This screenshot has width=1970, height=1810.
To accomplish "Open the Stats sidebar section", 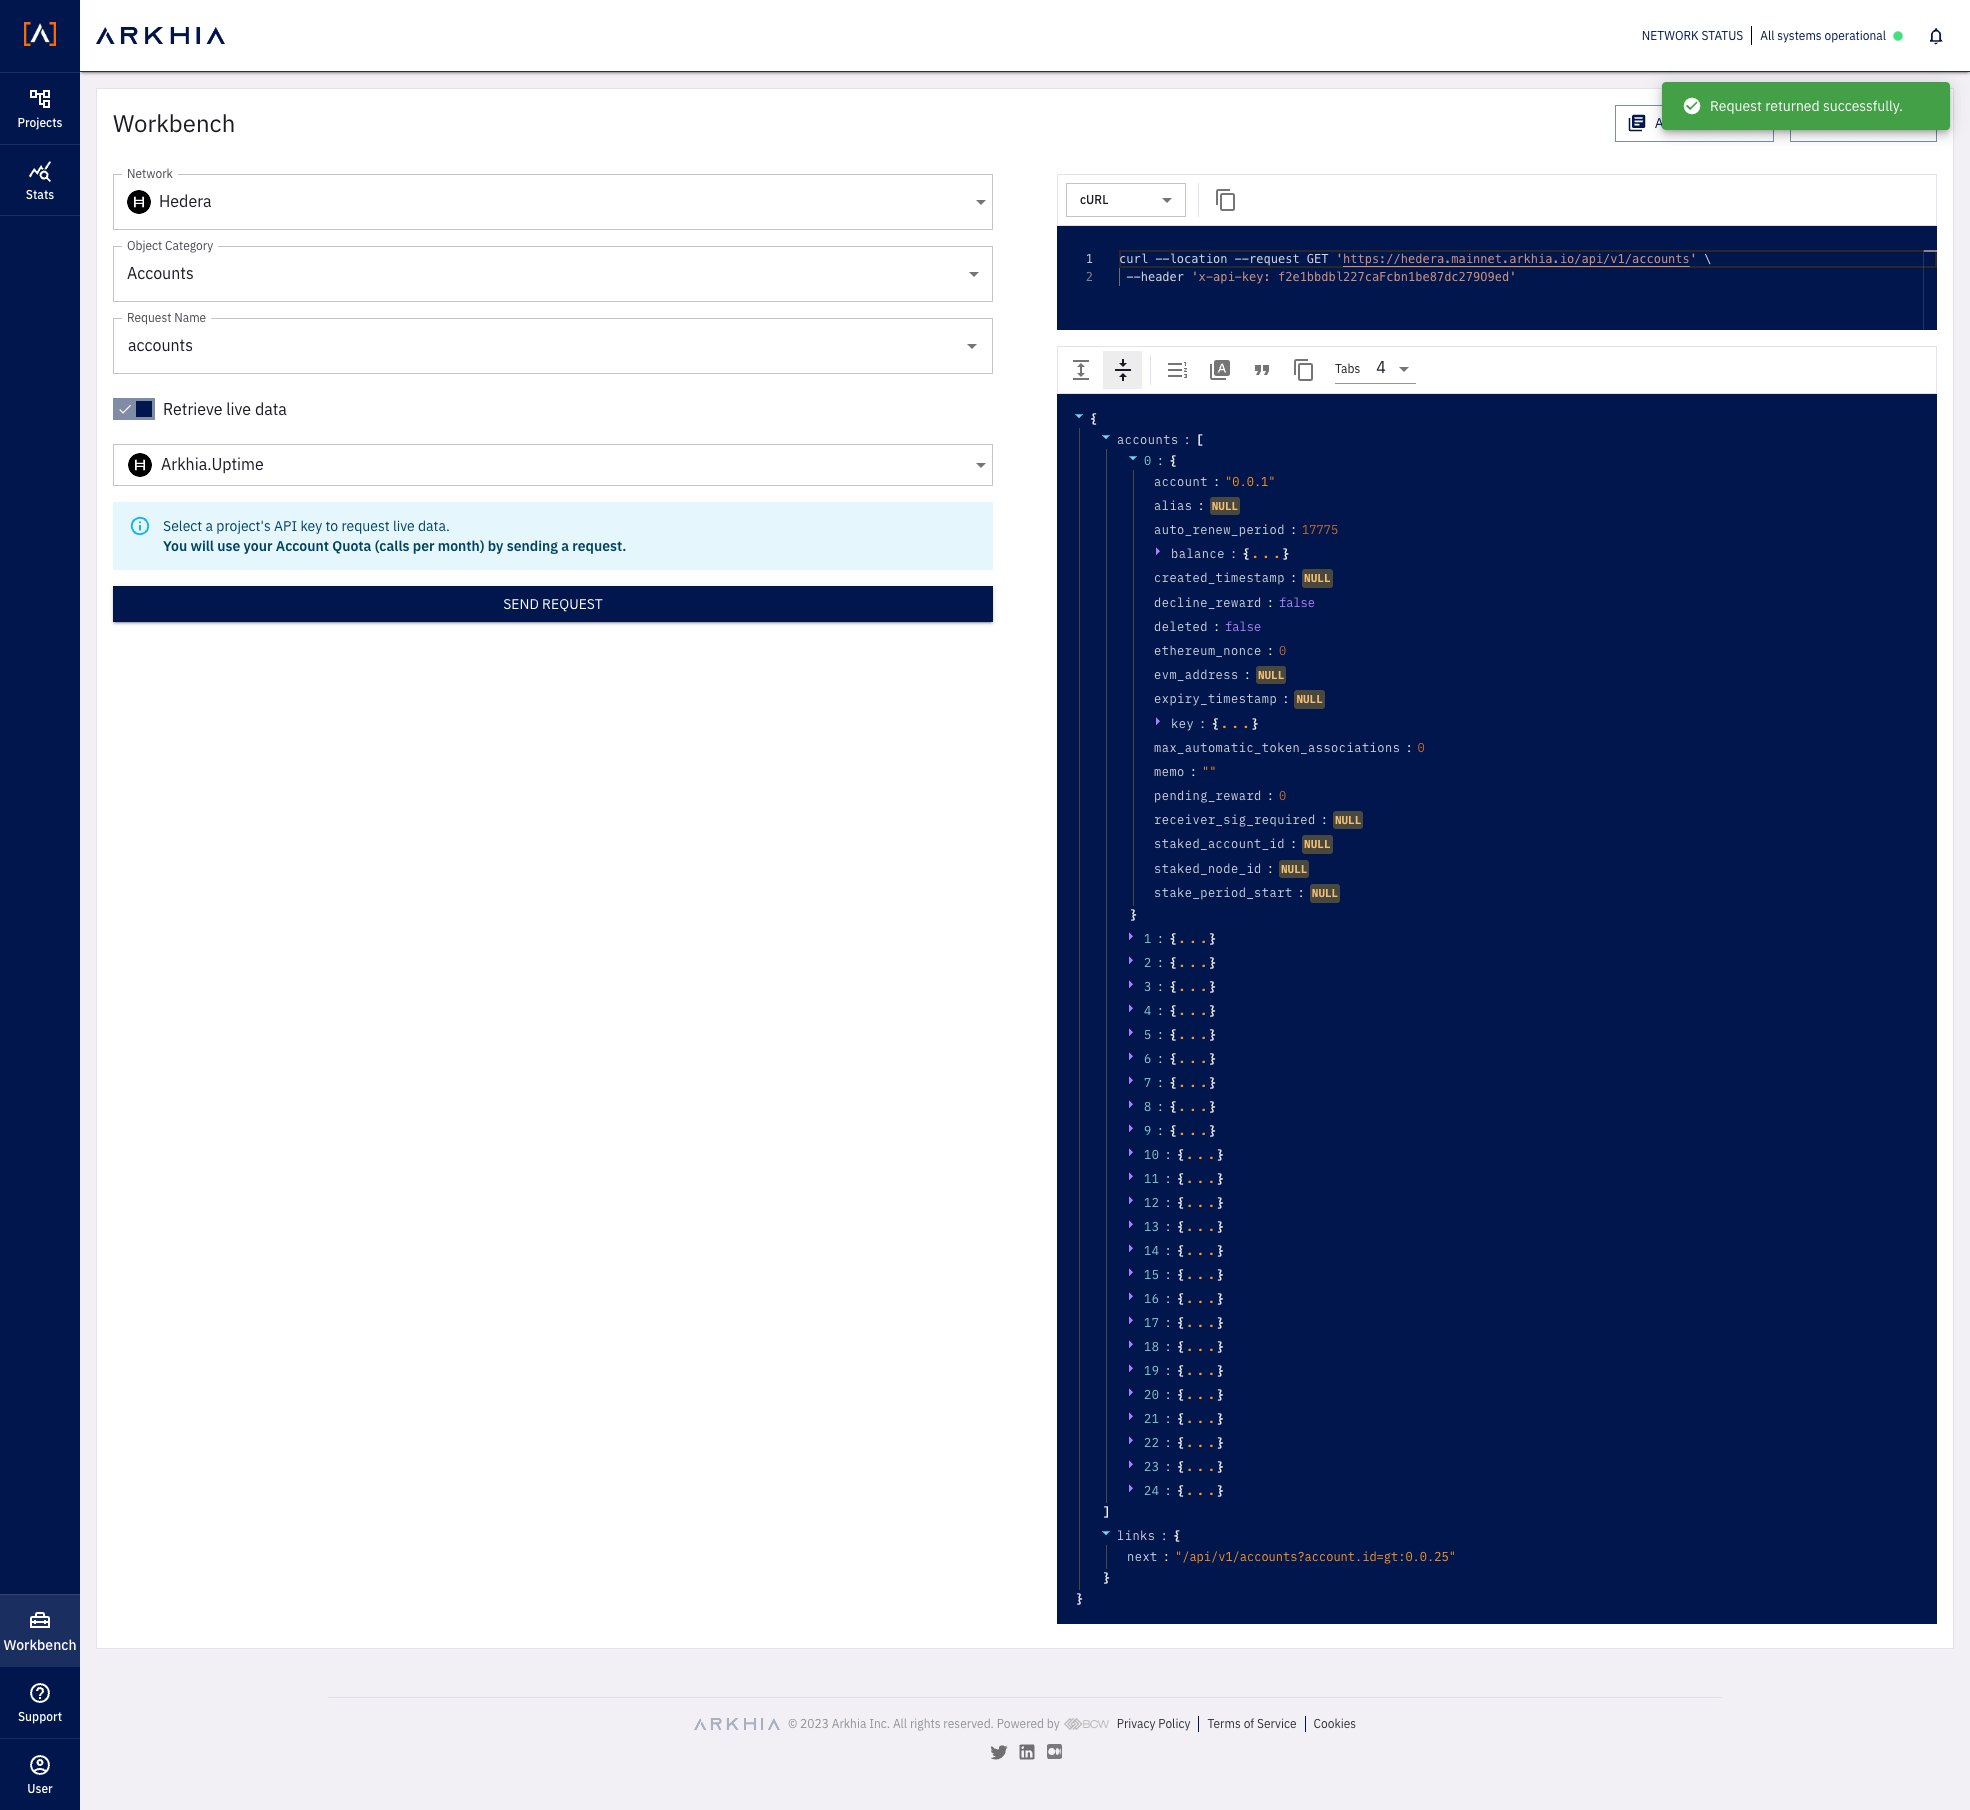I will tap(40, 181).
